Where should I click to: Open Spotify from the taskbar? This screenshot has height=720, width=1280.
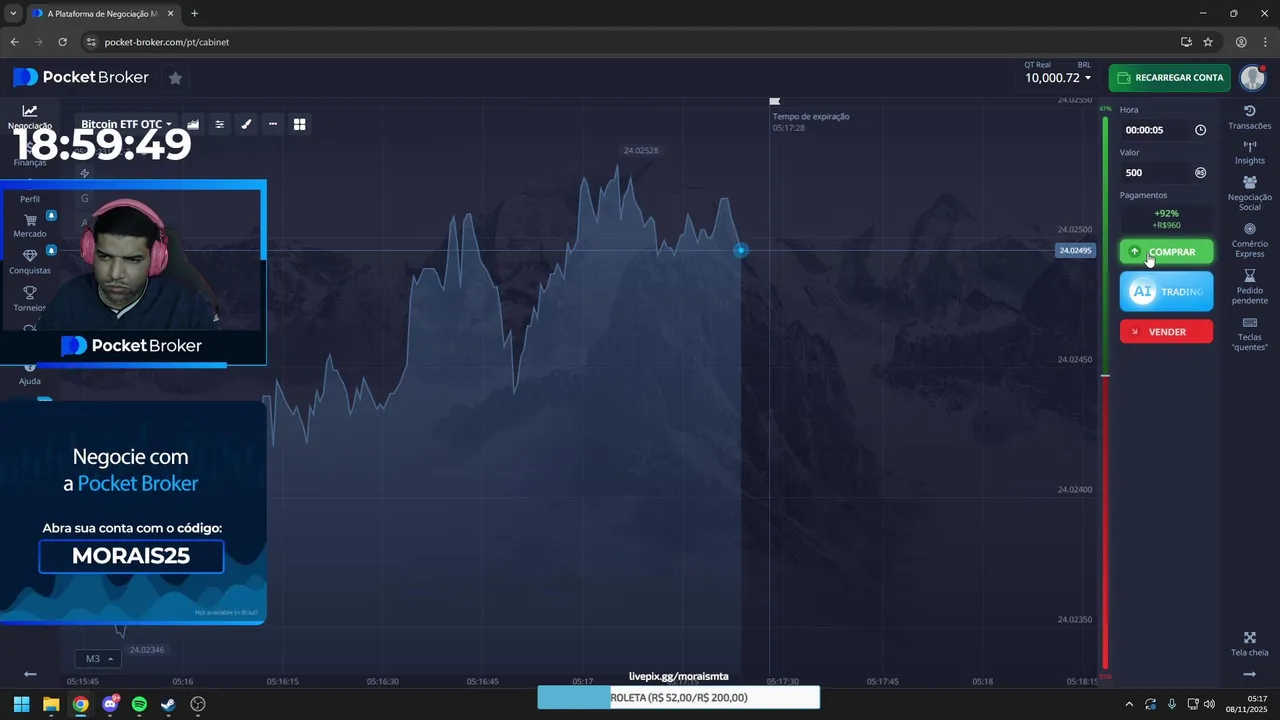(139, 704)
